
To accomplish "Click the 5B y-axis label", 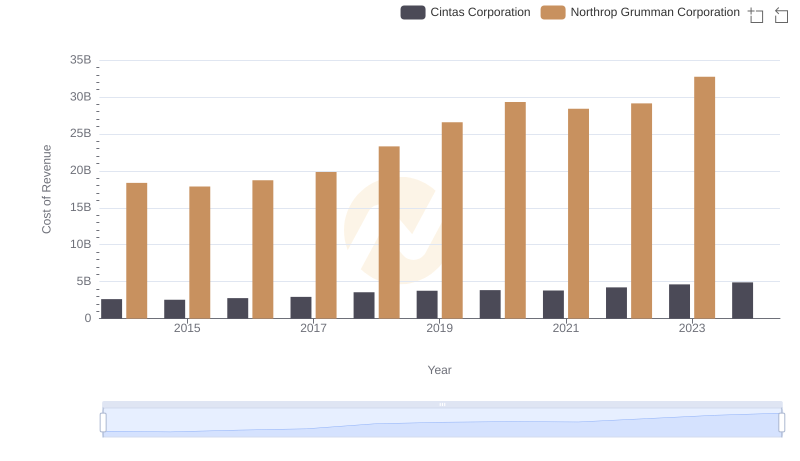I will click(84, 281).
